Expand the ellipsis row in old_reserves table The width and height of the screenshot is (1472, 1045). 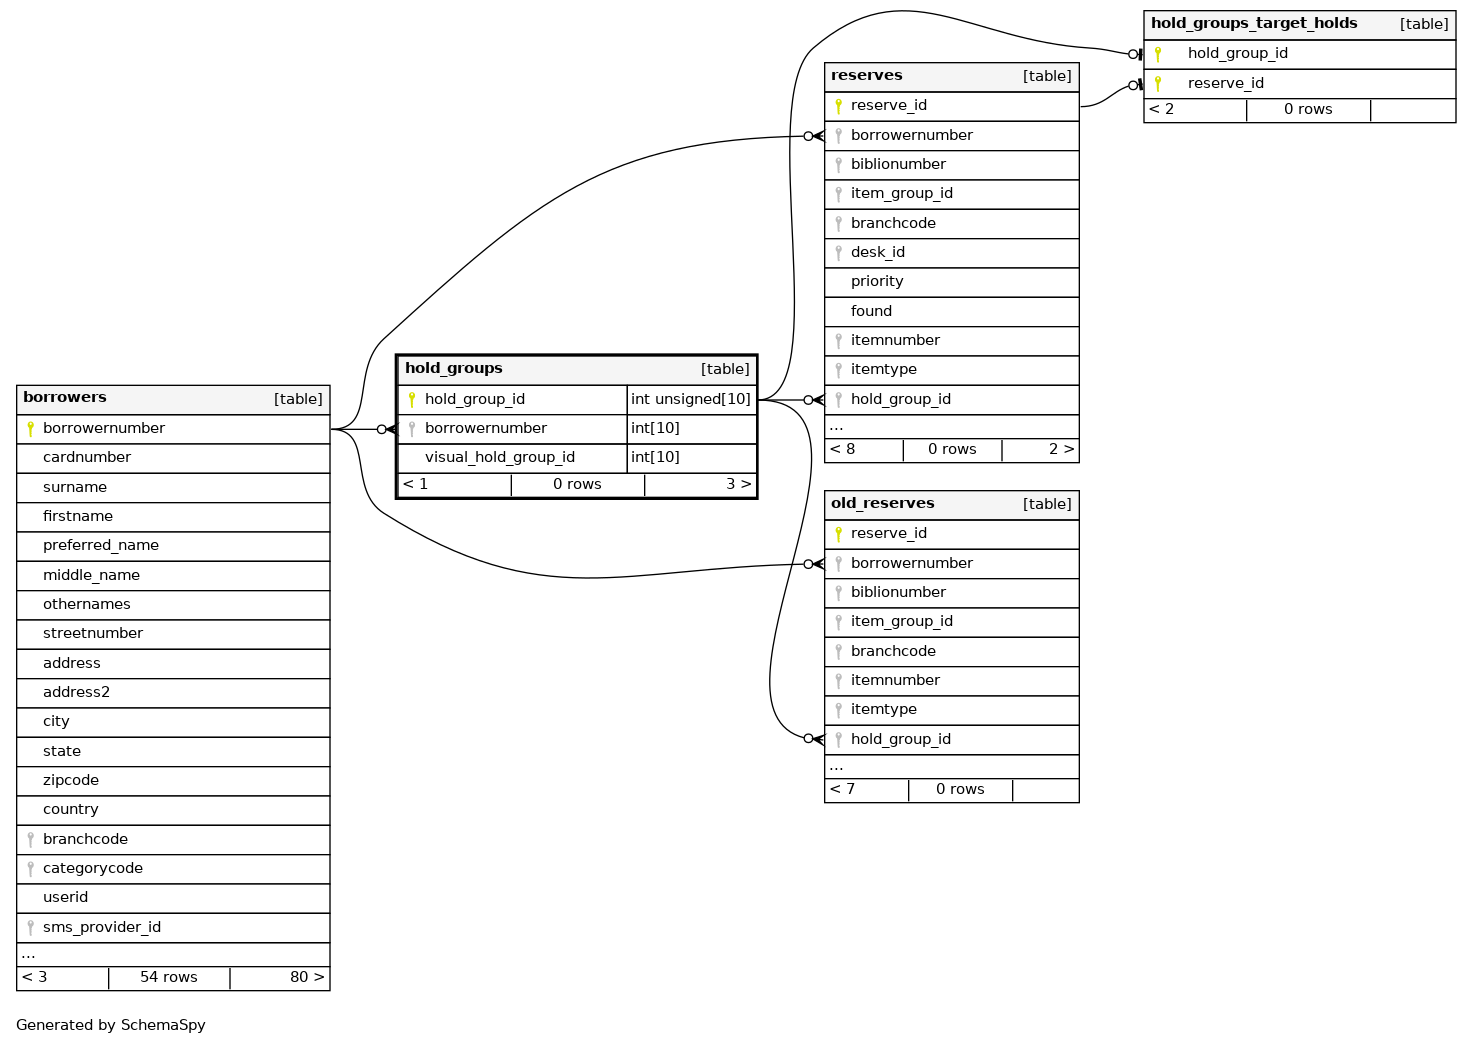(x=836, y=766)
